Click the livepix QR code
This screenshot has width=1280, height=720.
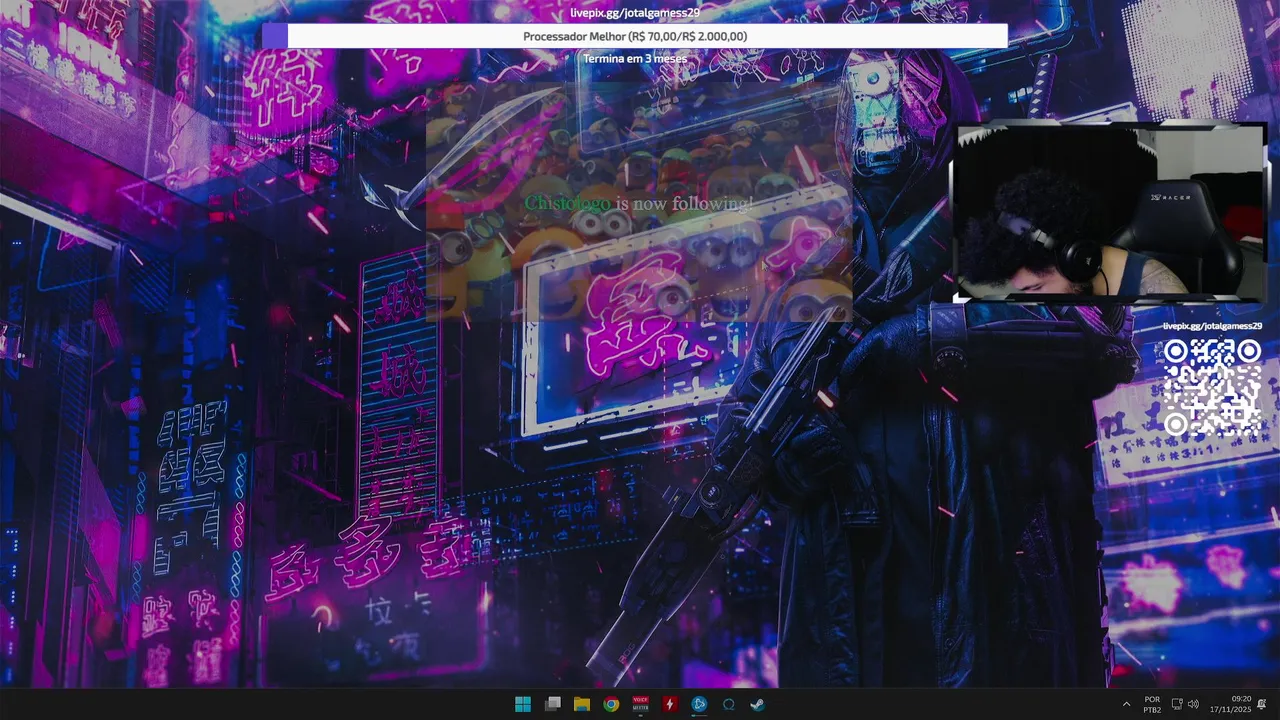[x=1212, y=388]
